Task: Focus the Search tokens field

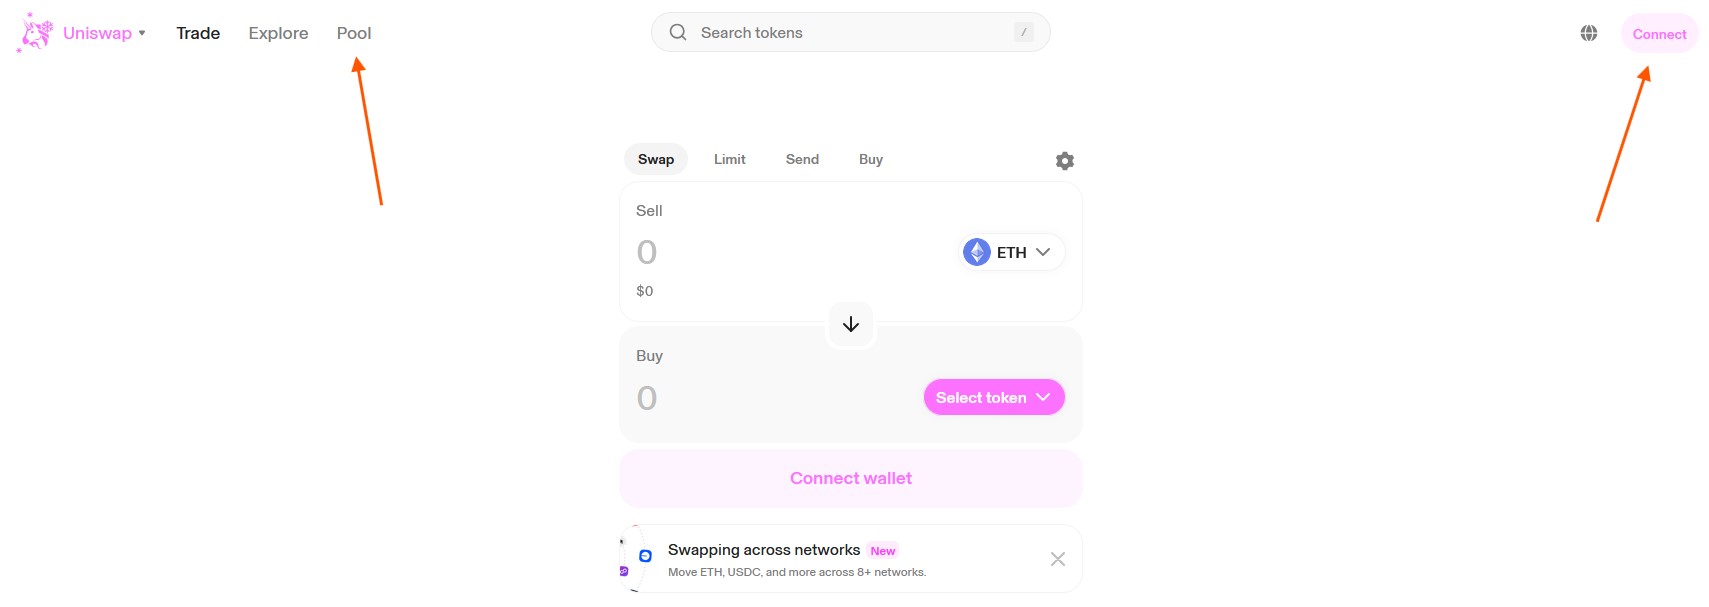Action: [x=850, y=32]
